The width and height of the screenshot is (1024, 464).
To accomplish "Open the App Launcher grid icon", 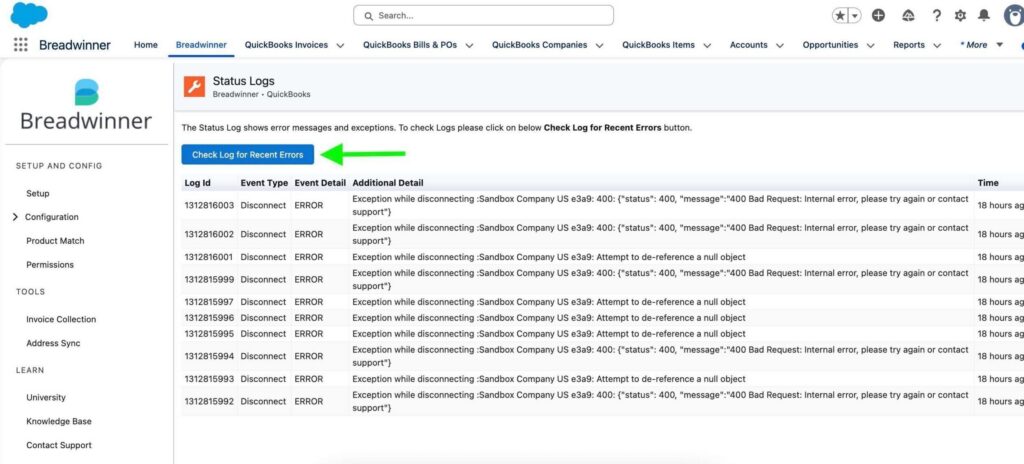I will pyautogui.click(x=21, y=44).
